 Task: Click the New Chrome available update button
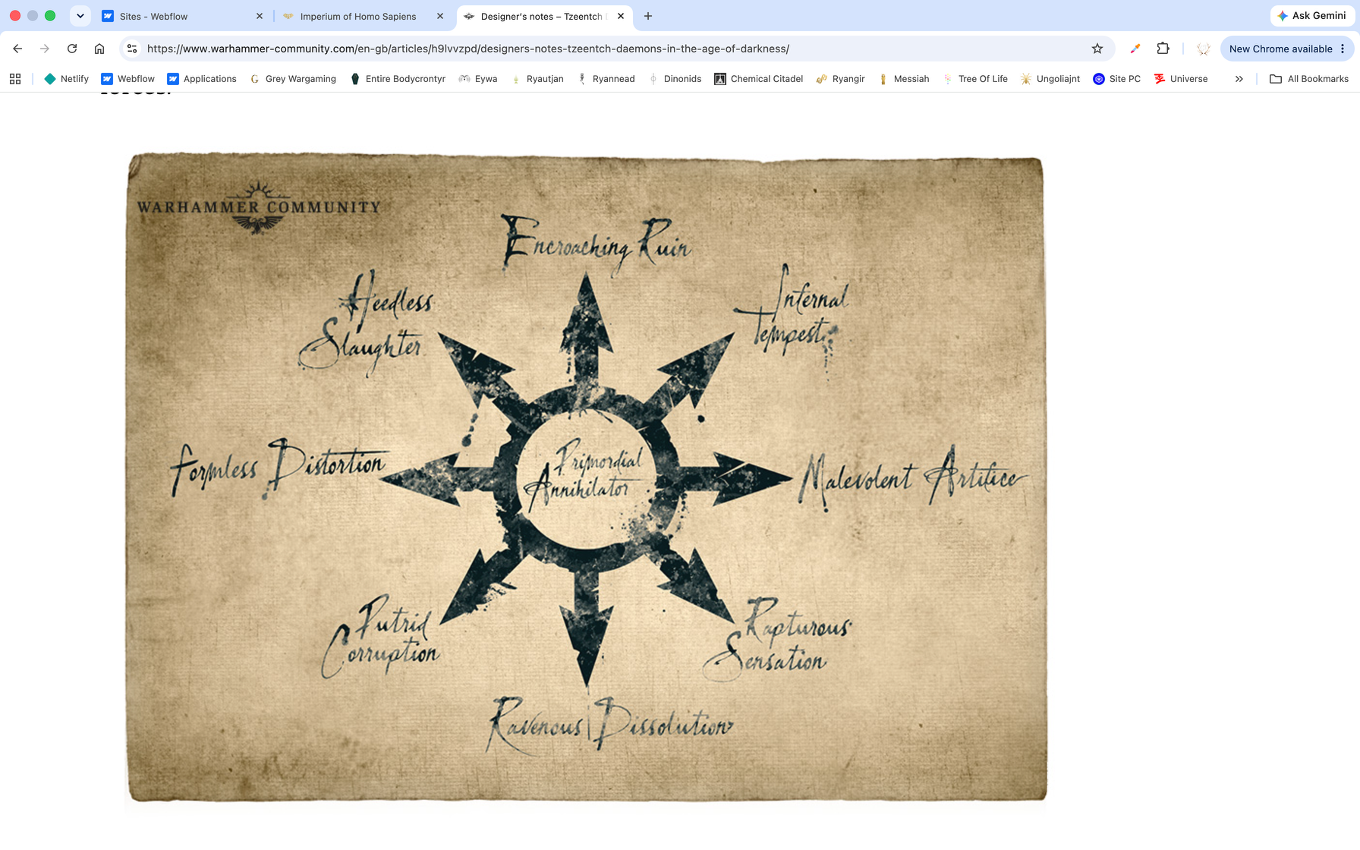[1287, 48]
